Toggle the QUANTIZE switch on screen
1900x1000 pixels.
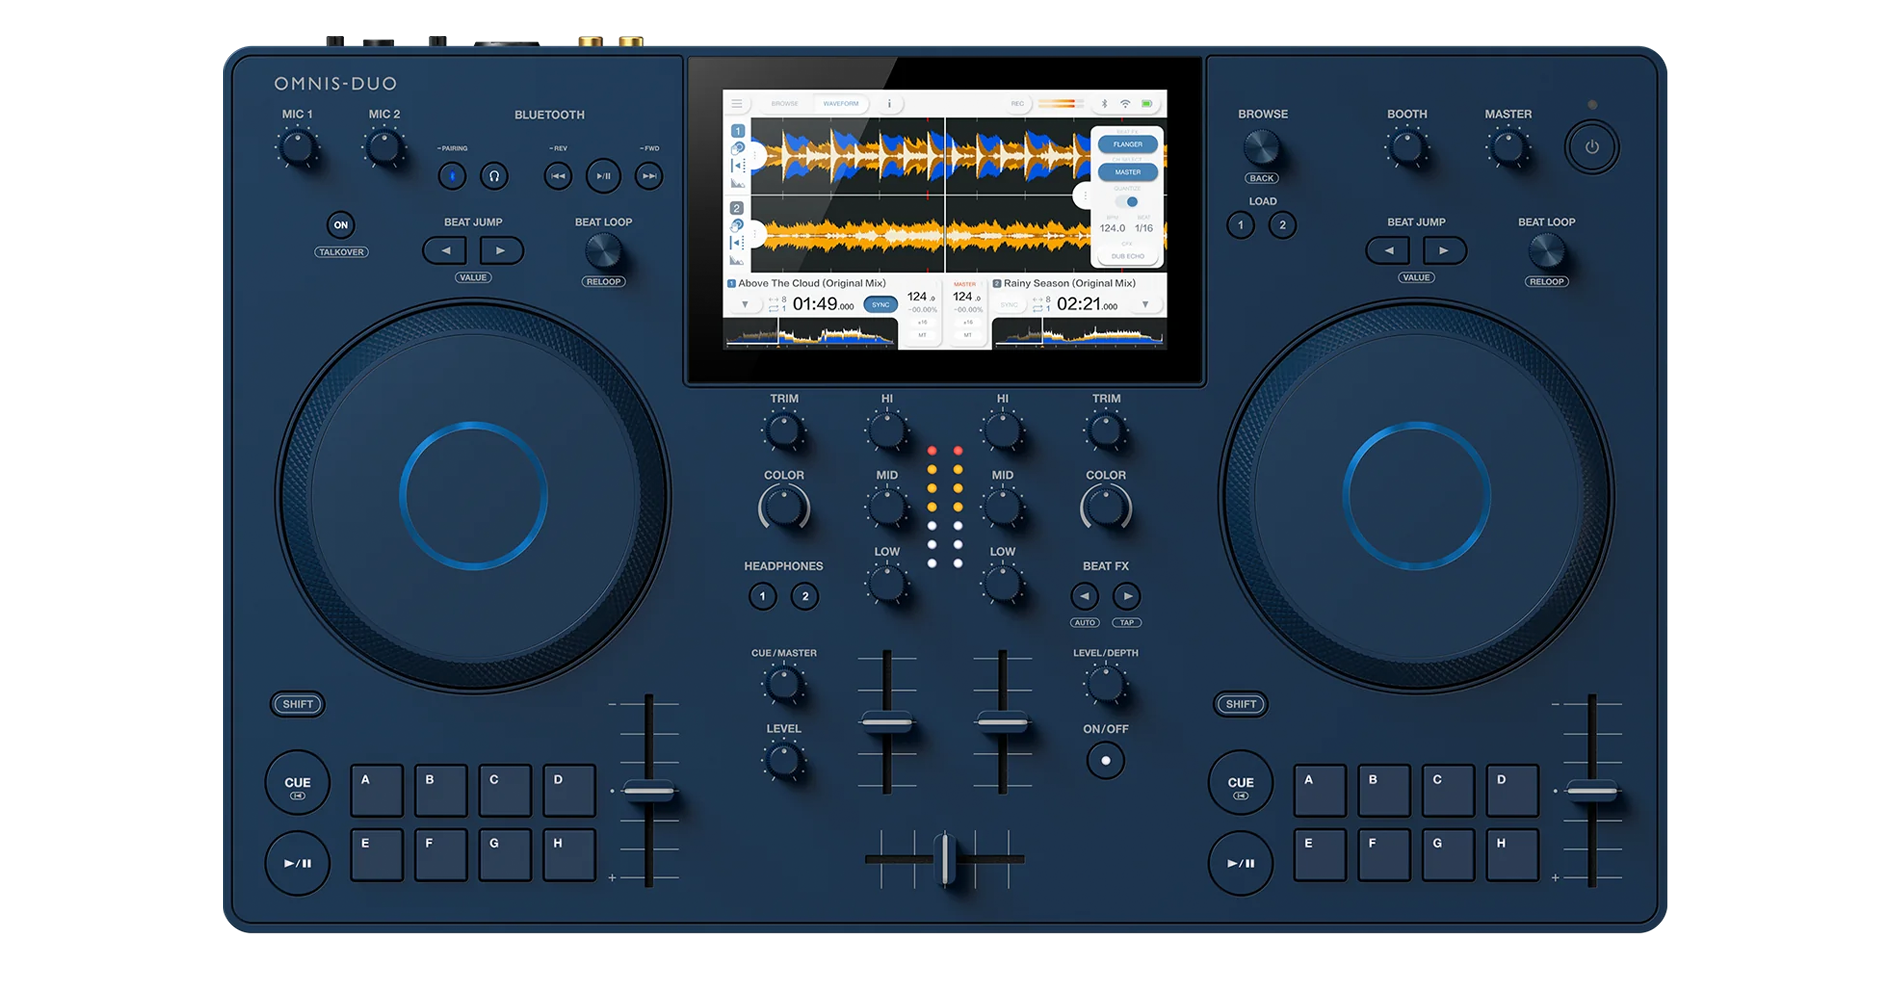tap(1126, 202)
